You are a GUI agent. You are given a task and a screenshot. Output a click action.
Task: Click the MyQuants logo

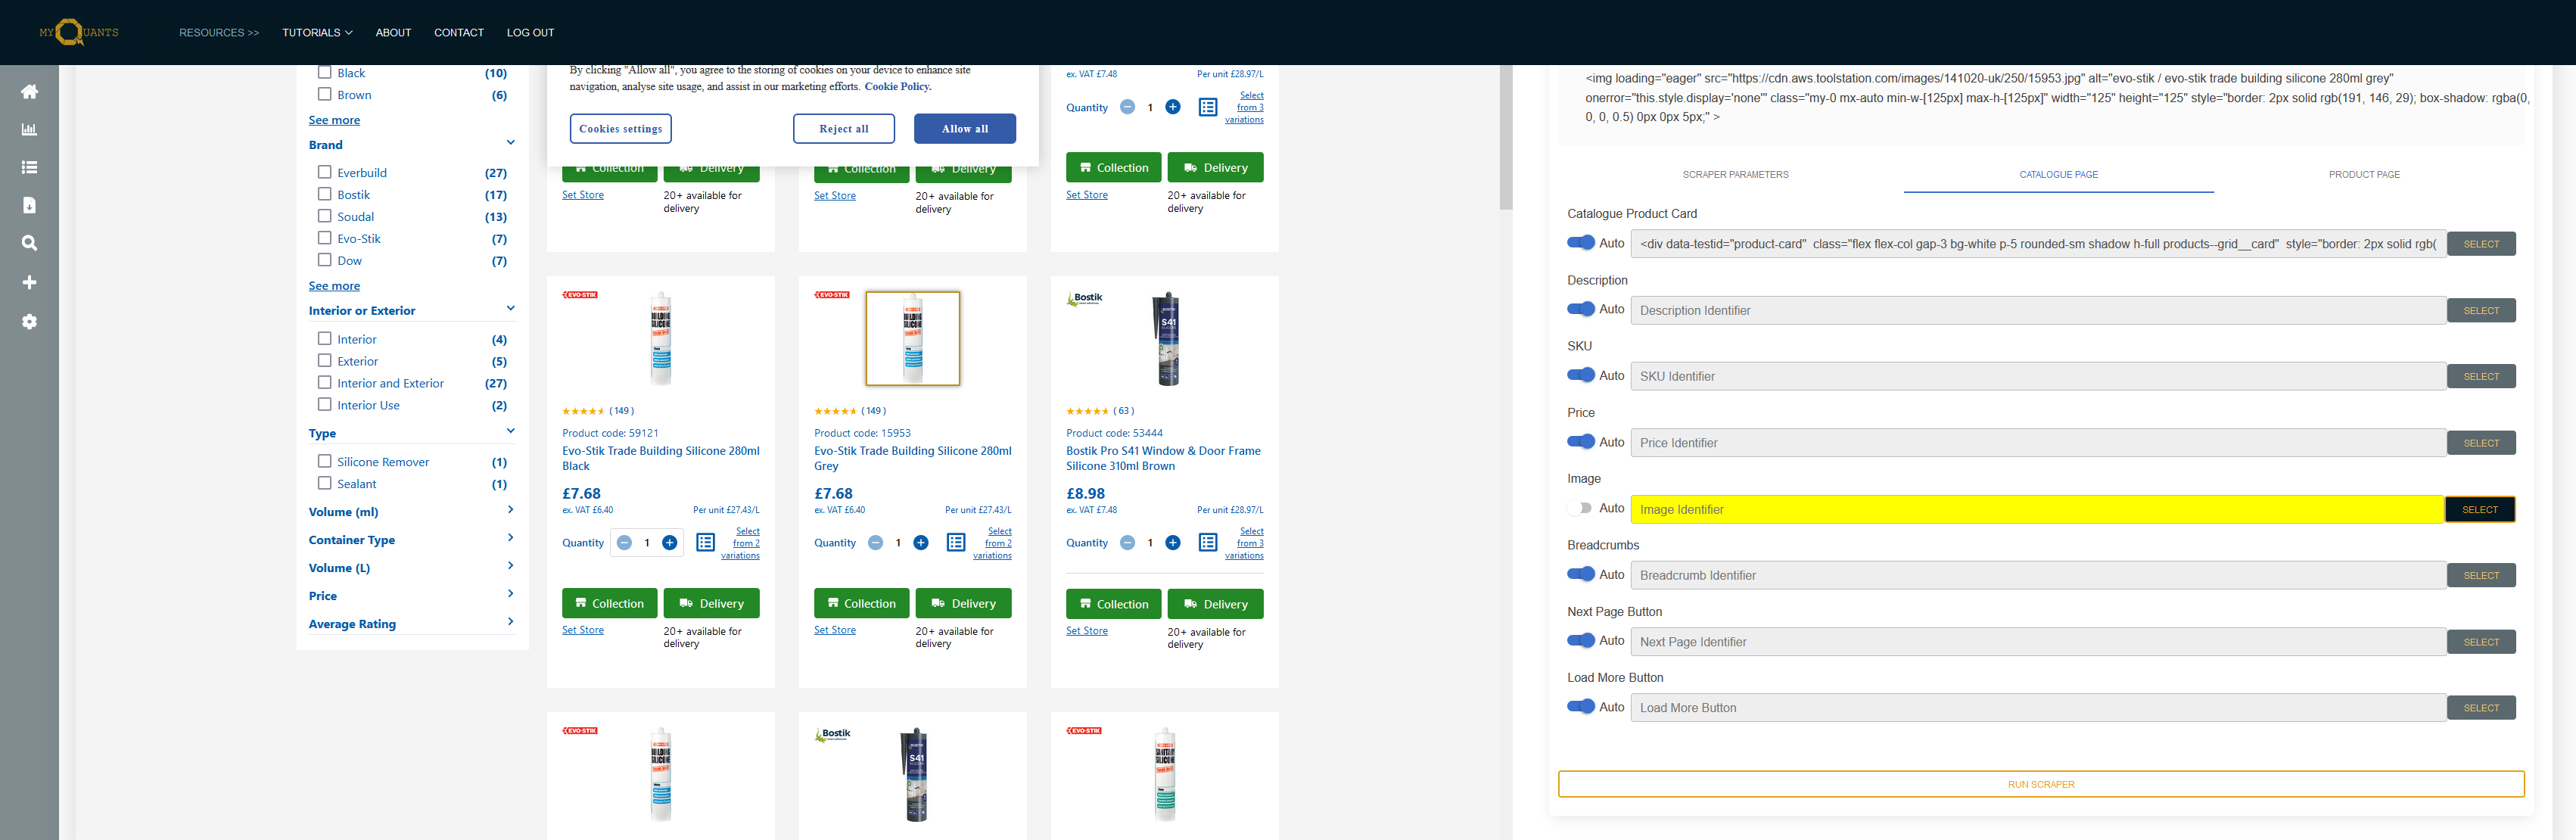[x=78, y=32]
